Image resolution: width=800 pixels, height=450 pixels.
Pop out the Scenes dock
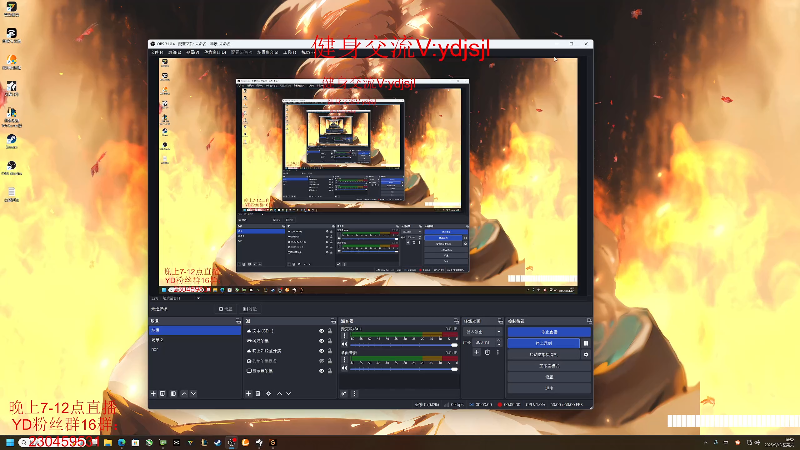coord(238,321)
